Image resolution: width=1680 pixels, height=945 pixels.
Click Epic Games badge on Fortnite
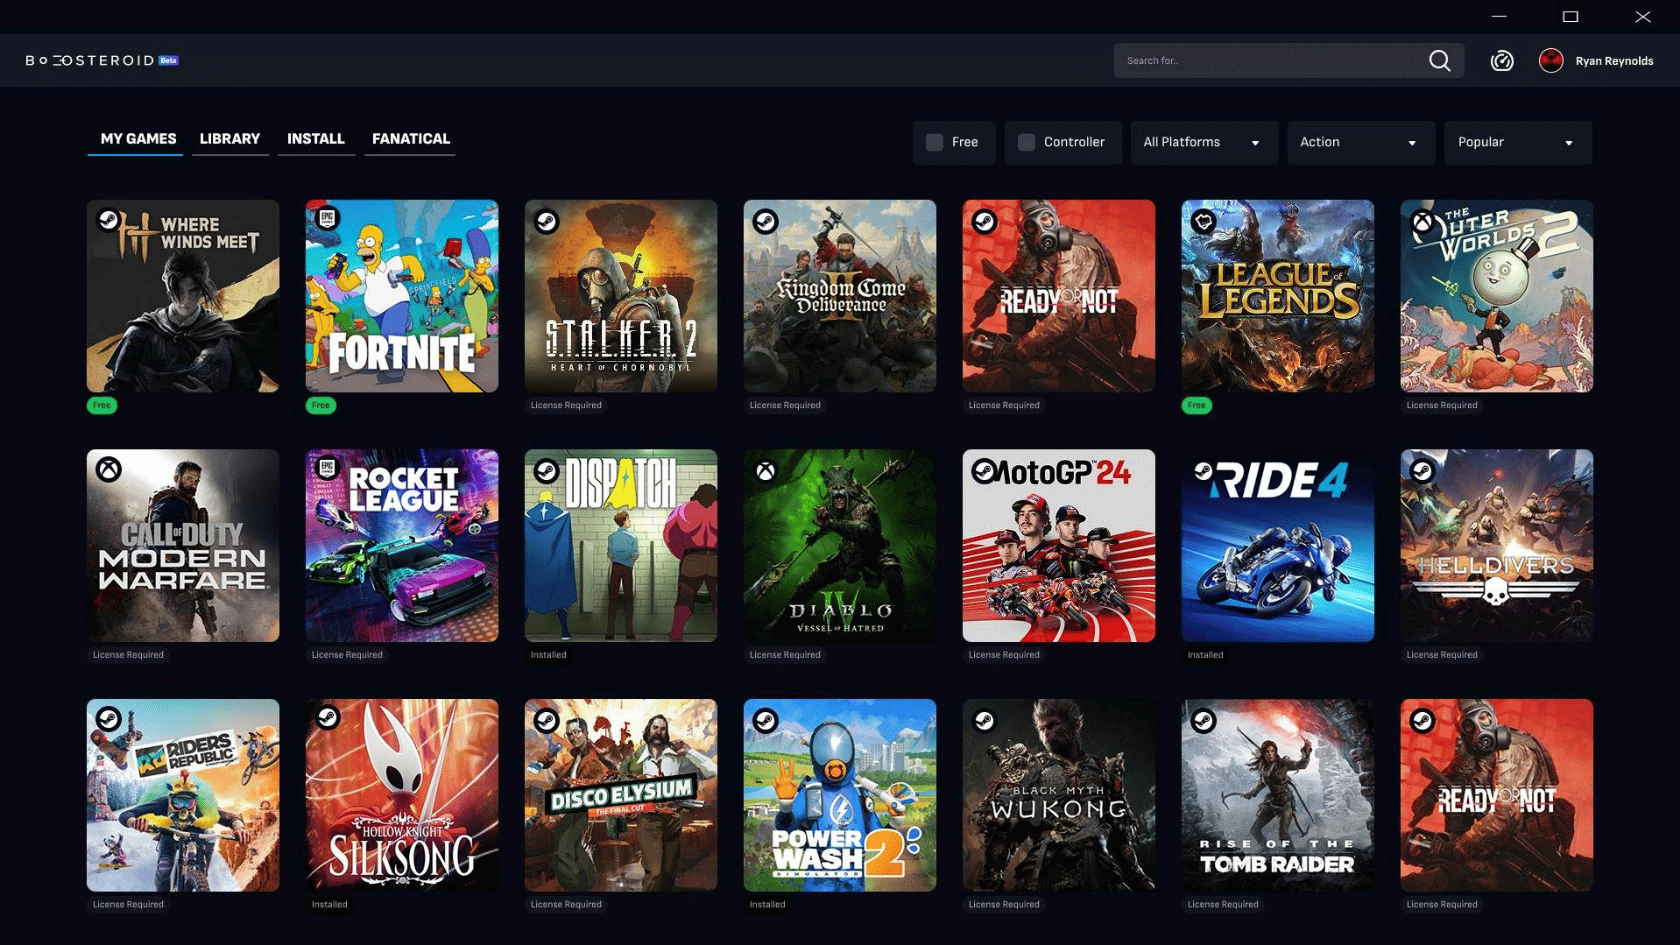pos(327,218)
